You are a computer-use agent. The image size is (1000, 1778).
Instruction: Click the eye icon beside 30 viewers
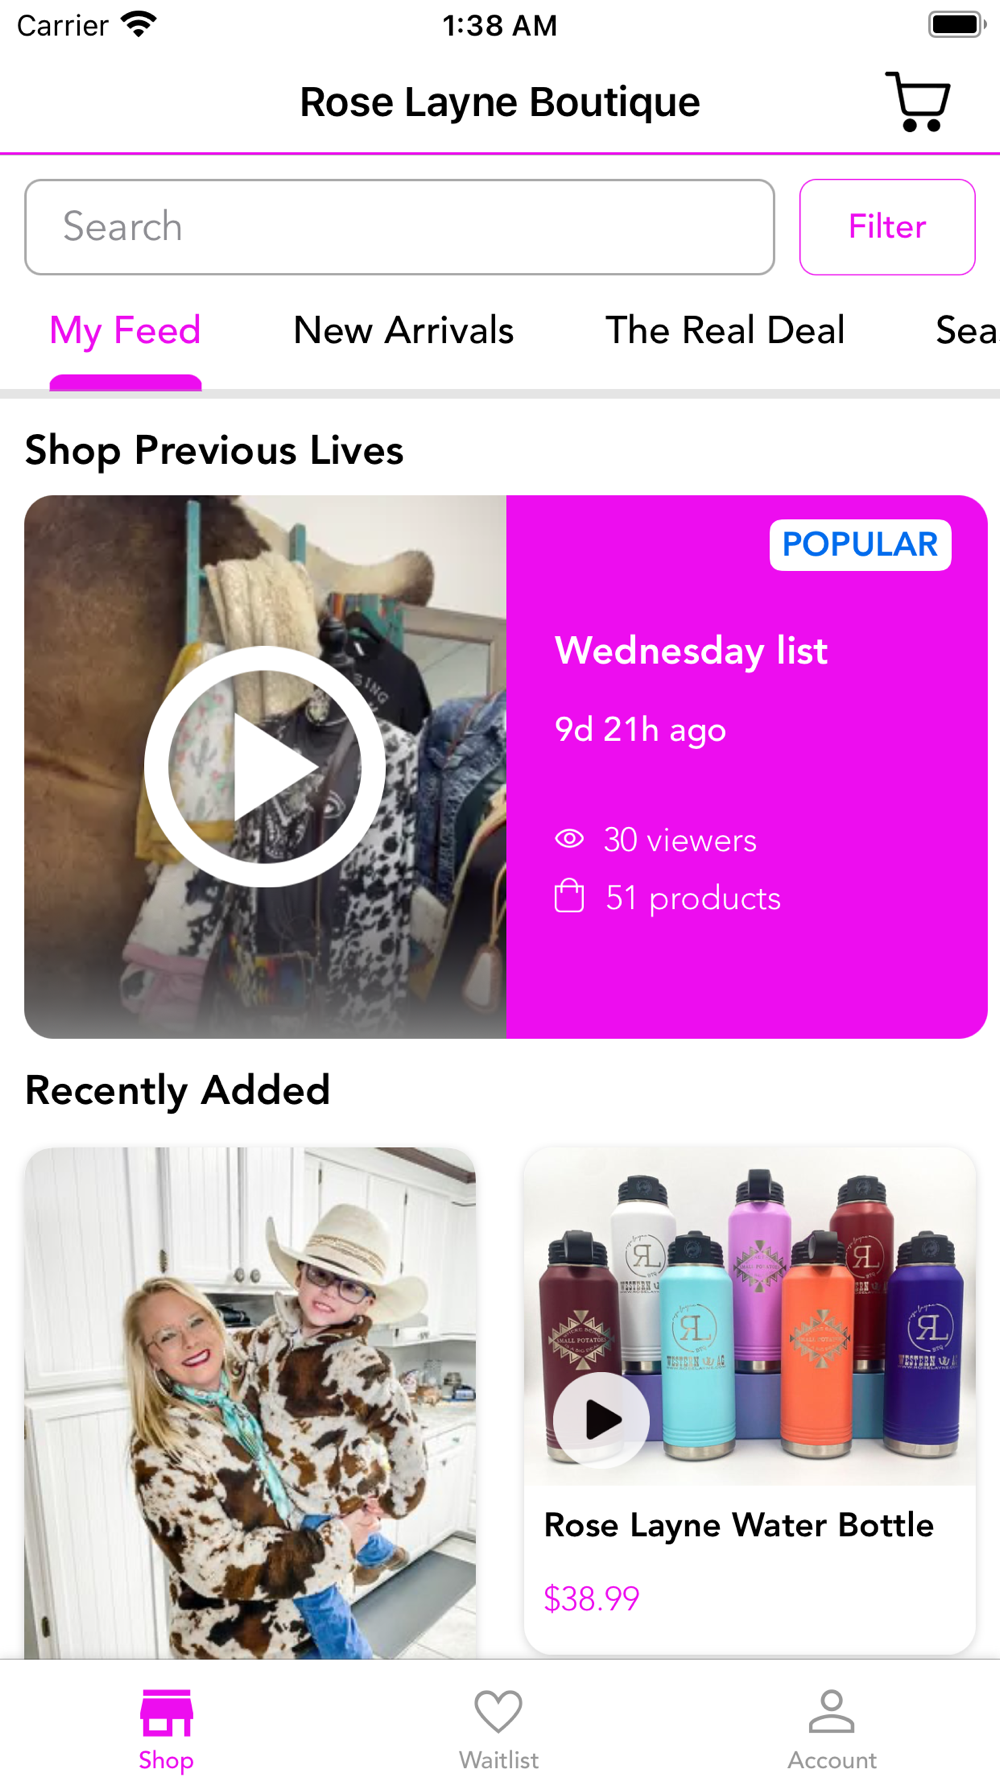tap(569, 839)
